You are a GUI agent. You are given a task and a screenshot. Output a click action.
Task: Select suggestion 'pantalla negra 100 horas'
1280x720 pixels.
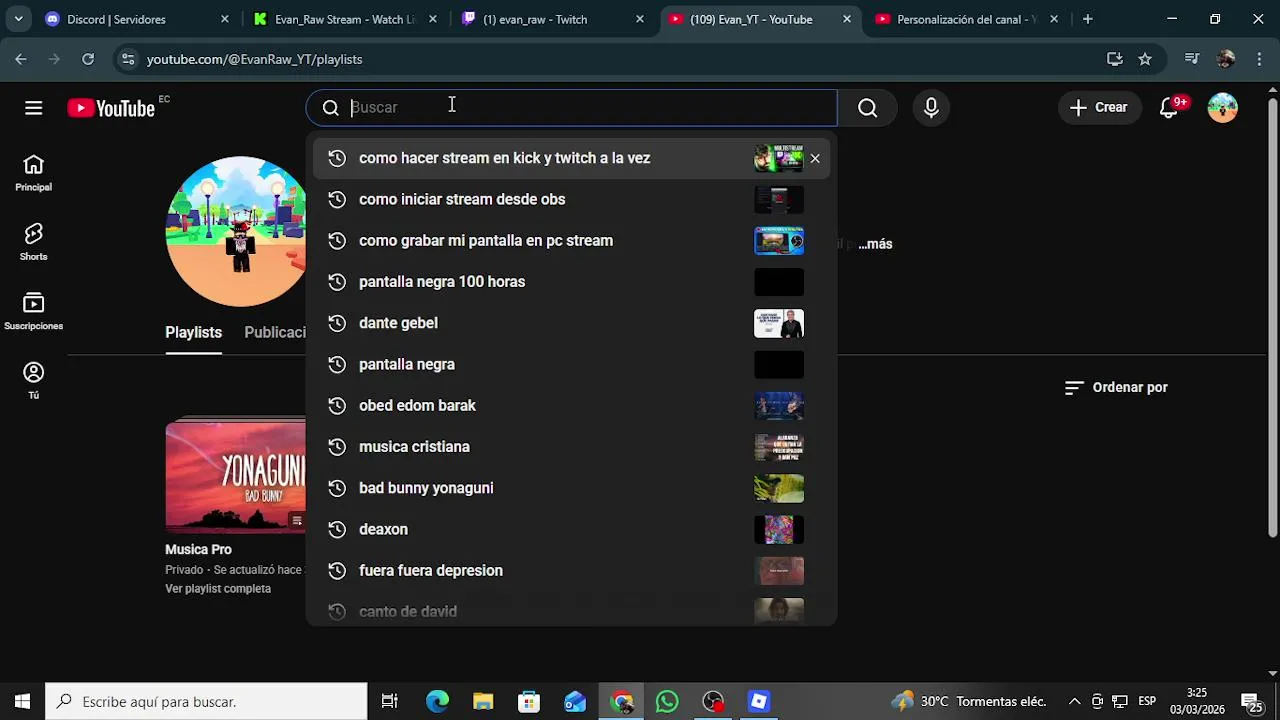tap(571, 282)
